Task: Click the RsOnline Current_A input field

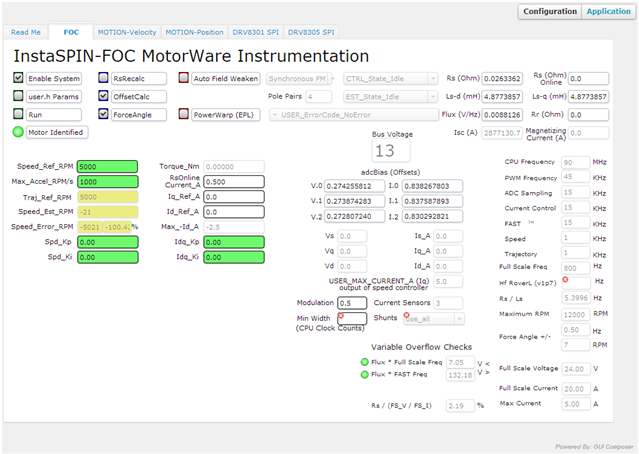Action: pyautogui.click(x=234, y=182)
